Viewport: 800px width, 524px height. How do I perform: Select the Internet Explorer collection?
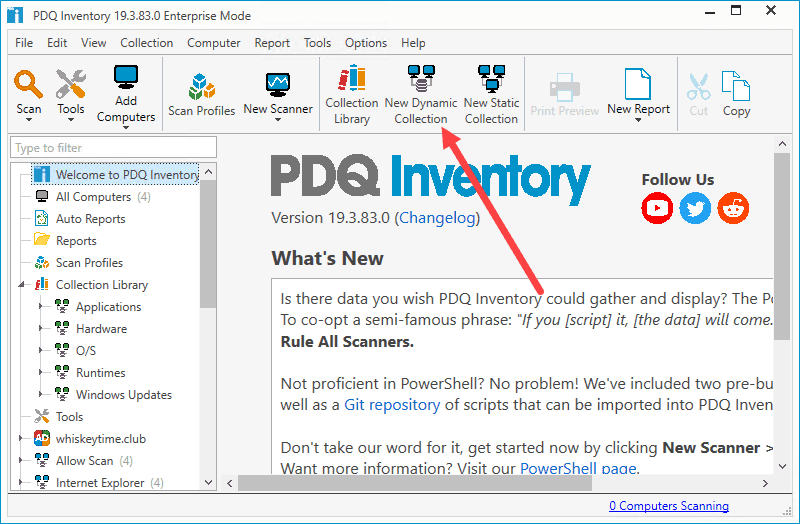point(100,483)
